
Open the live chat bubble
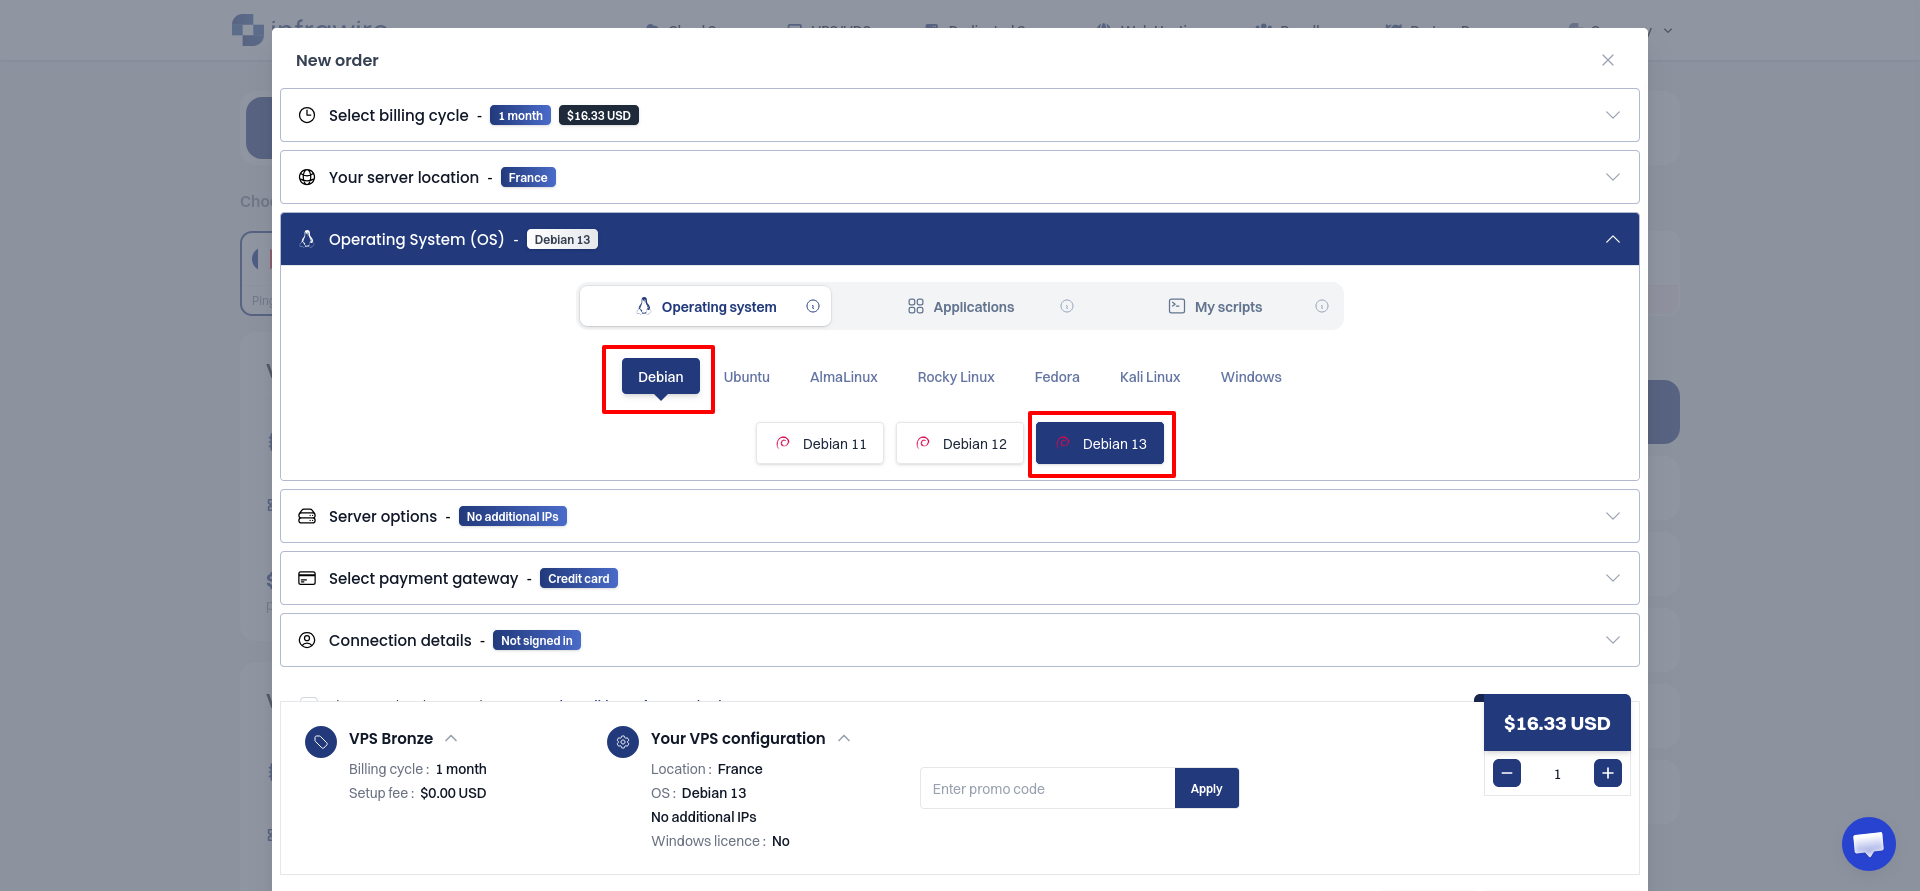[1868, 844]
